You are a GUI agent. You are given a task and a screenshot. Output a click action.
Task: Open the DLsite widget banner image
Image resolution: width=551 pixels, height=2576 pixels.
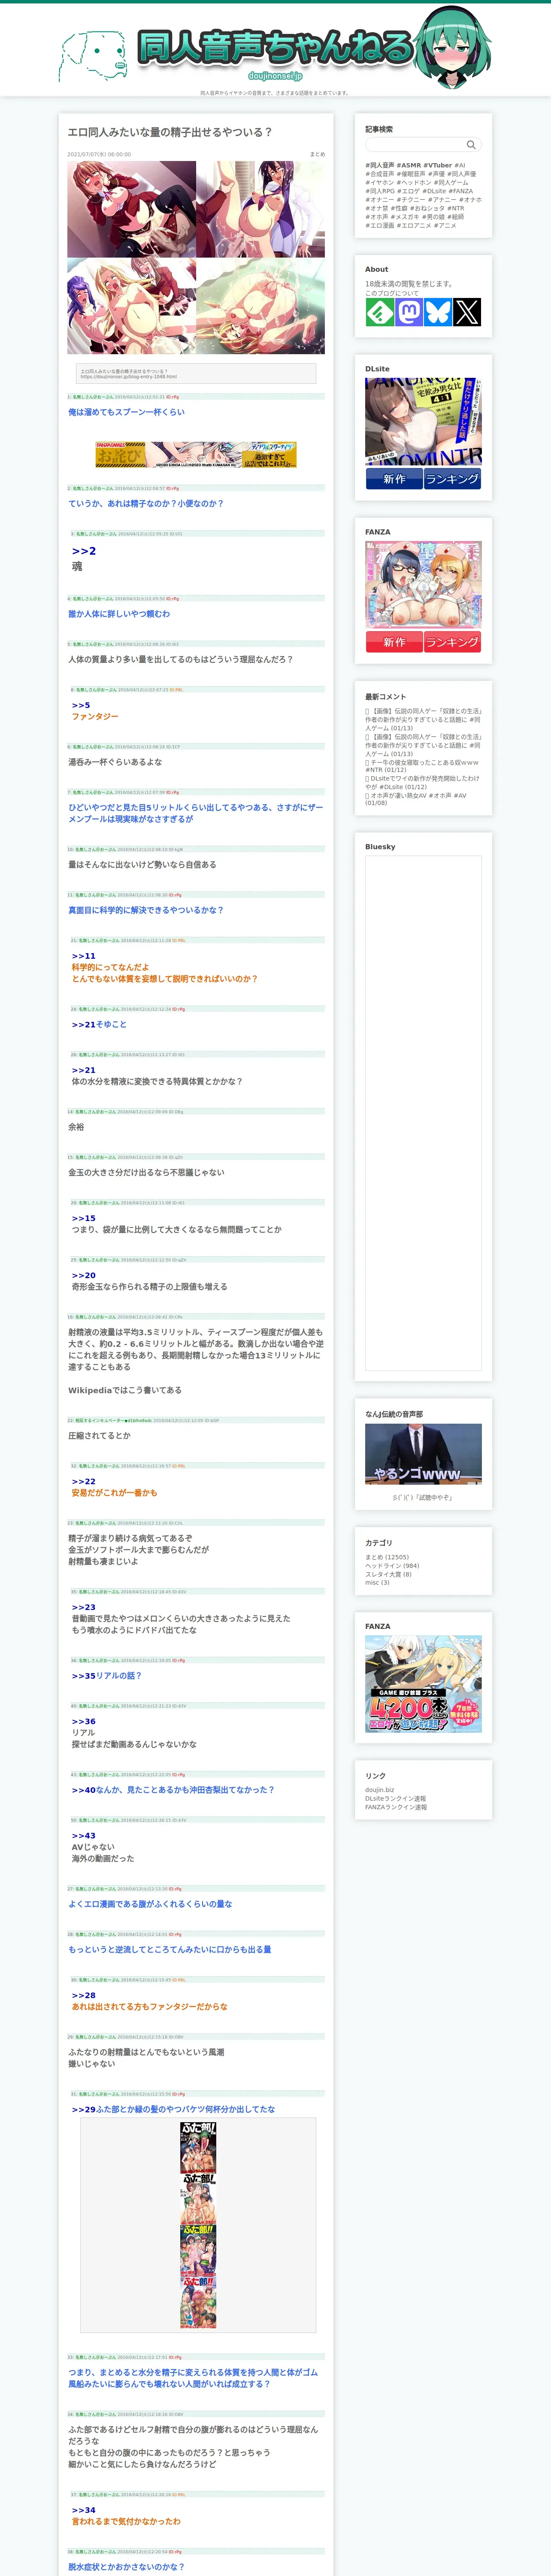(423, 422)
